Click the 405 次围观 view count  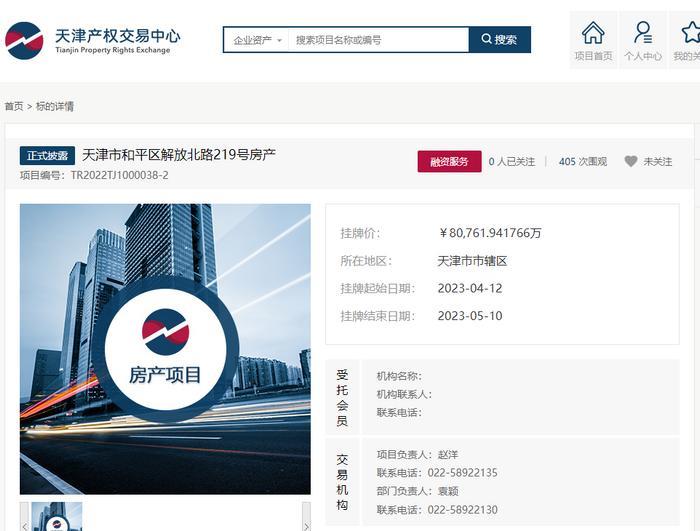pos(582,161)
